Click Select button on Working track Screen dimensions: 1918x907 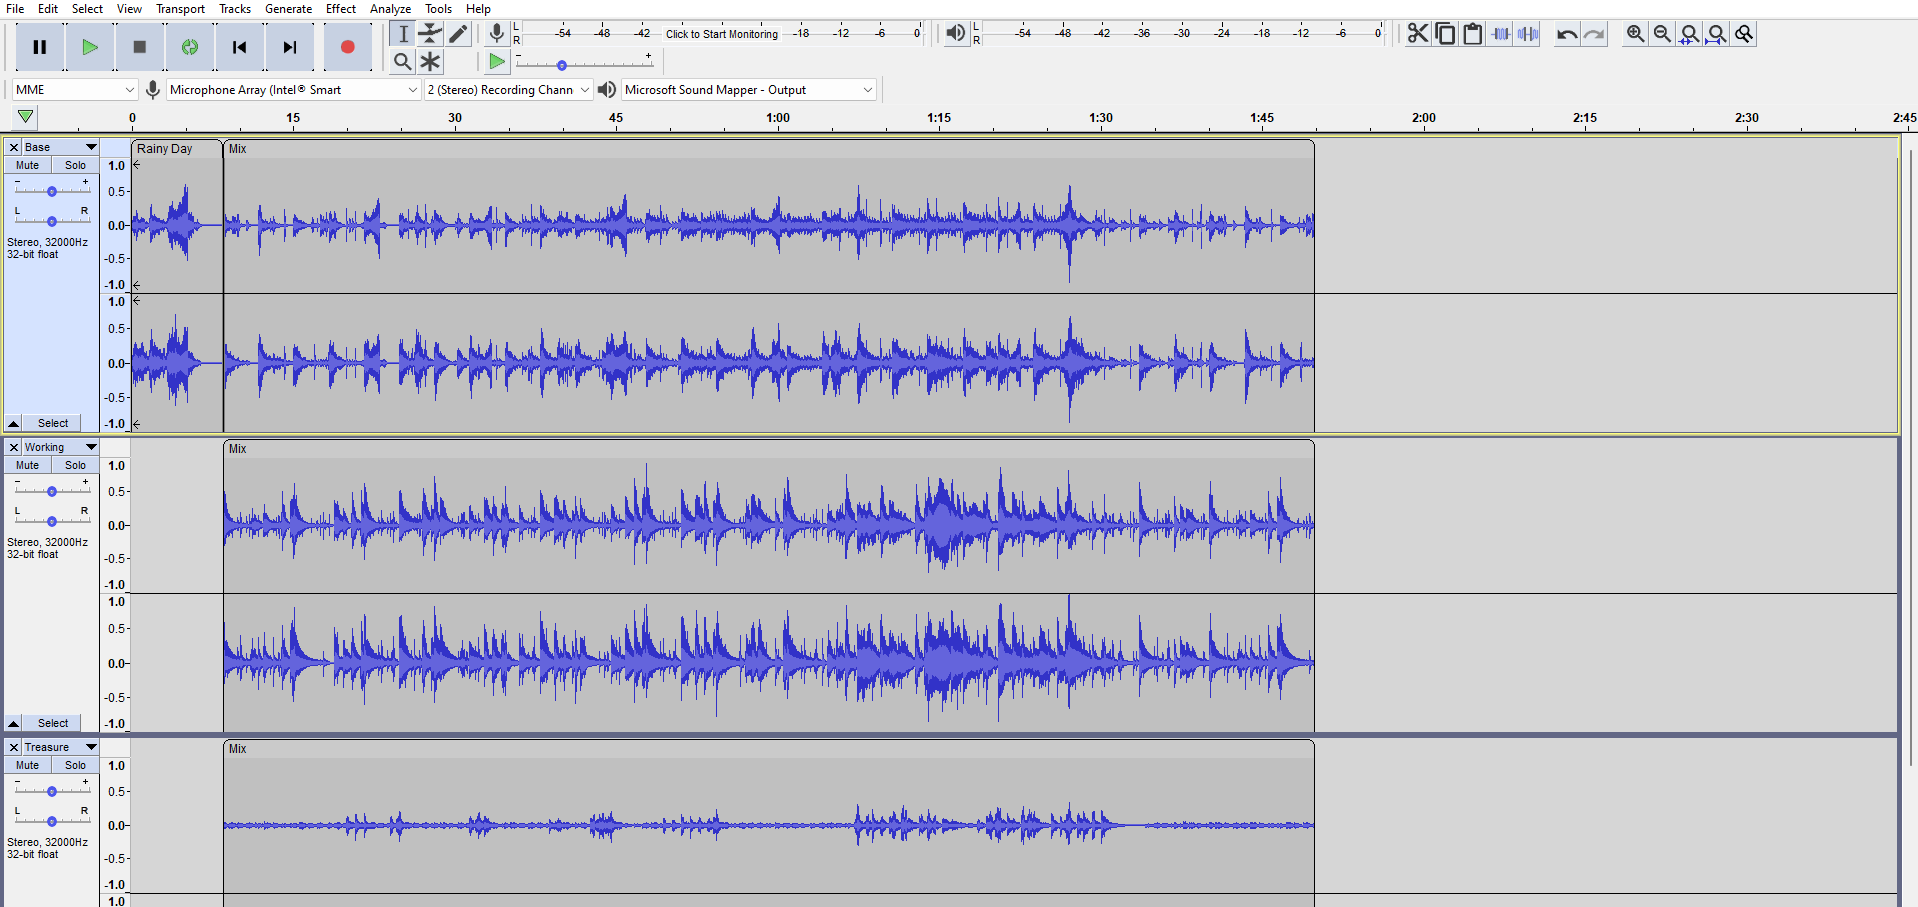[x=53, y=723]
